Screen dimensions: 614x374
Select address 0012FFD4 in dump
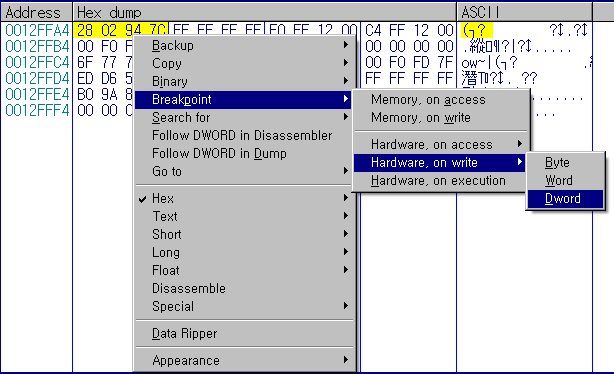(37, 78)
